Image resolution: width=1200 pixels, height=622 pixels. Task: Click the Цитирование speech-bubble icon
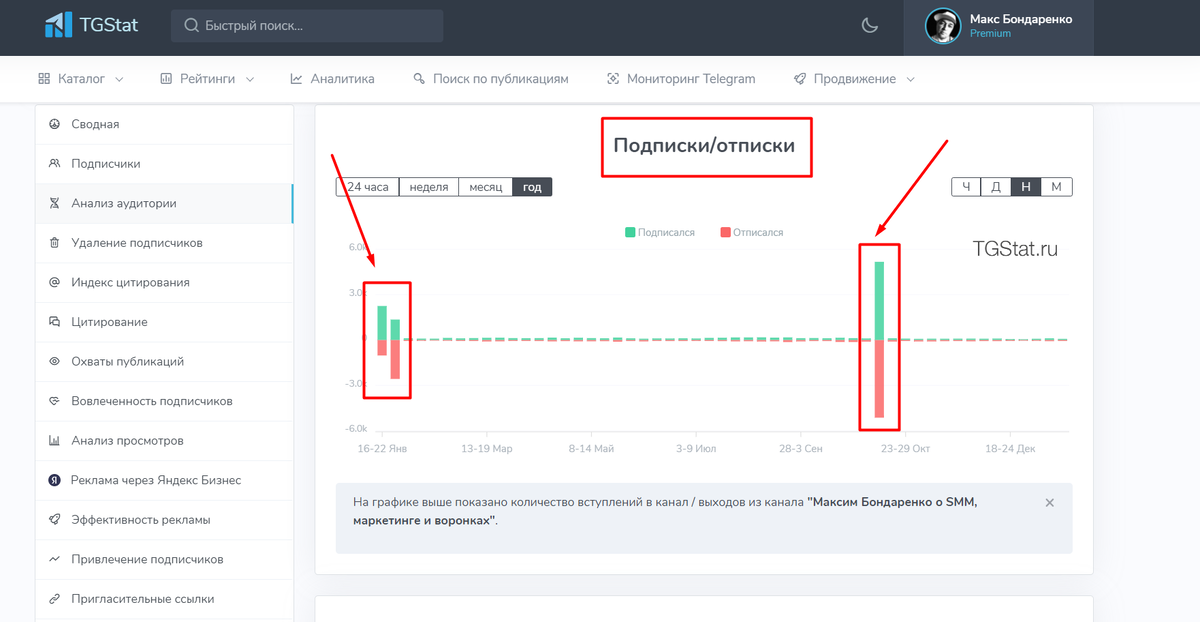coord(54,322)
